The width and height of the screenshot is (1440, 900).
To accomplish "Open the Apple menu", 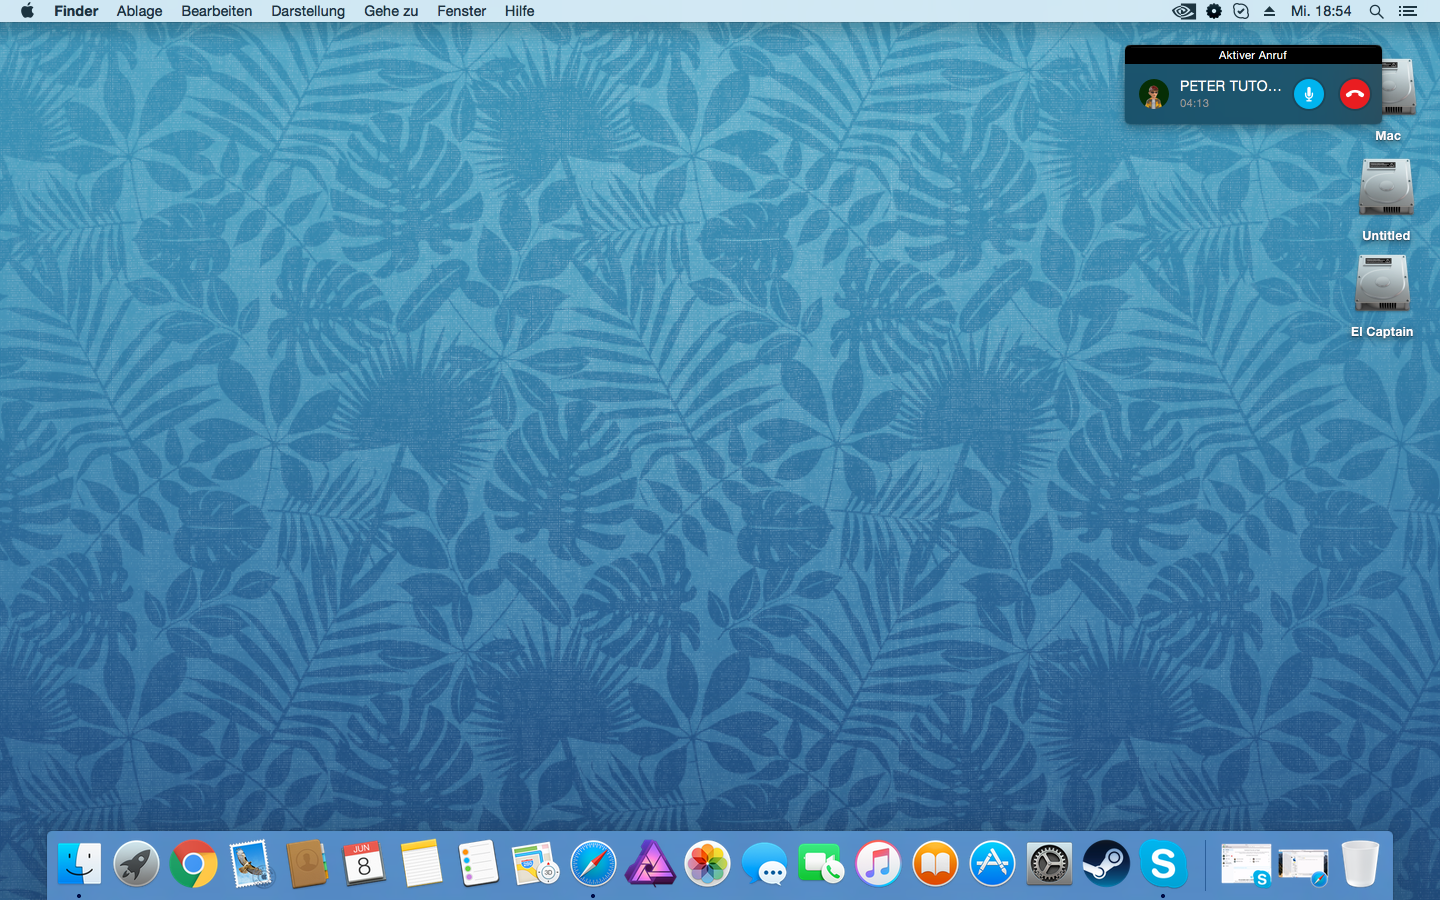I will click(x=27, y=11).
